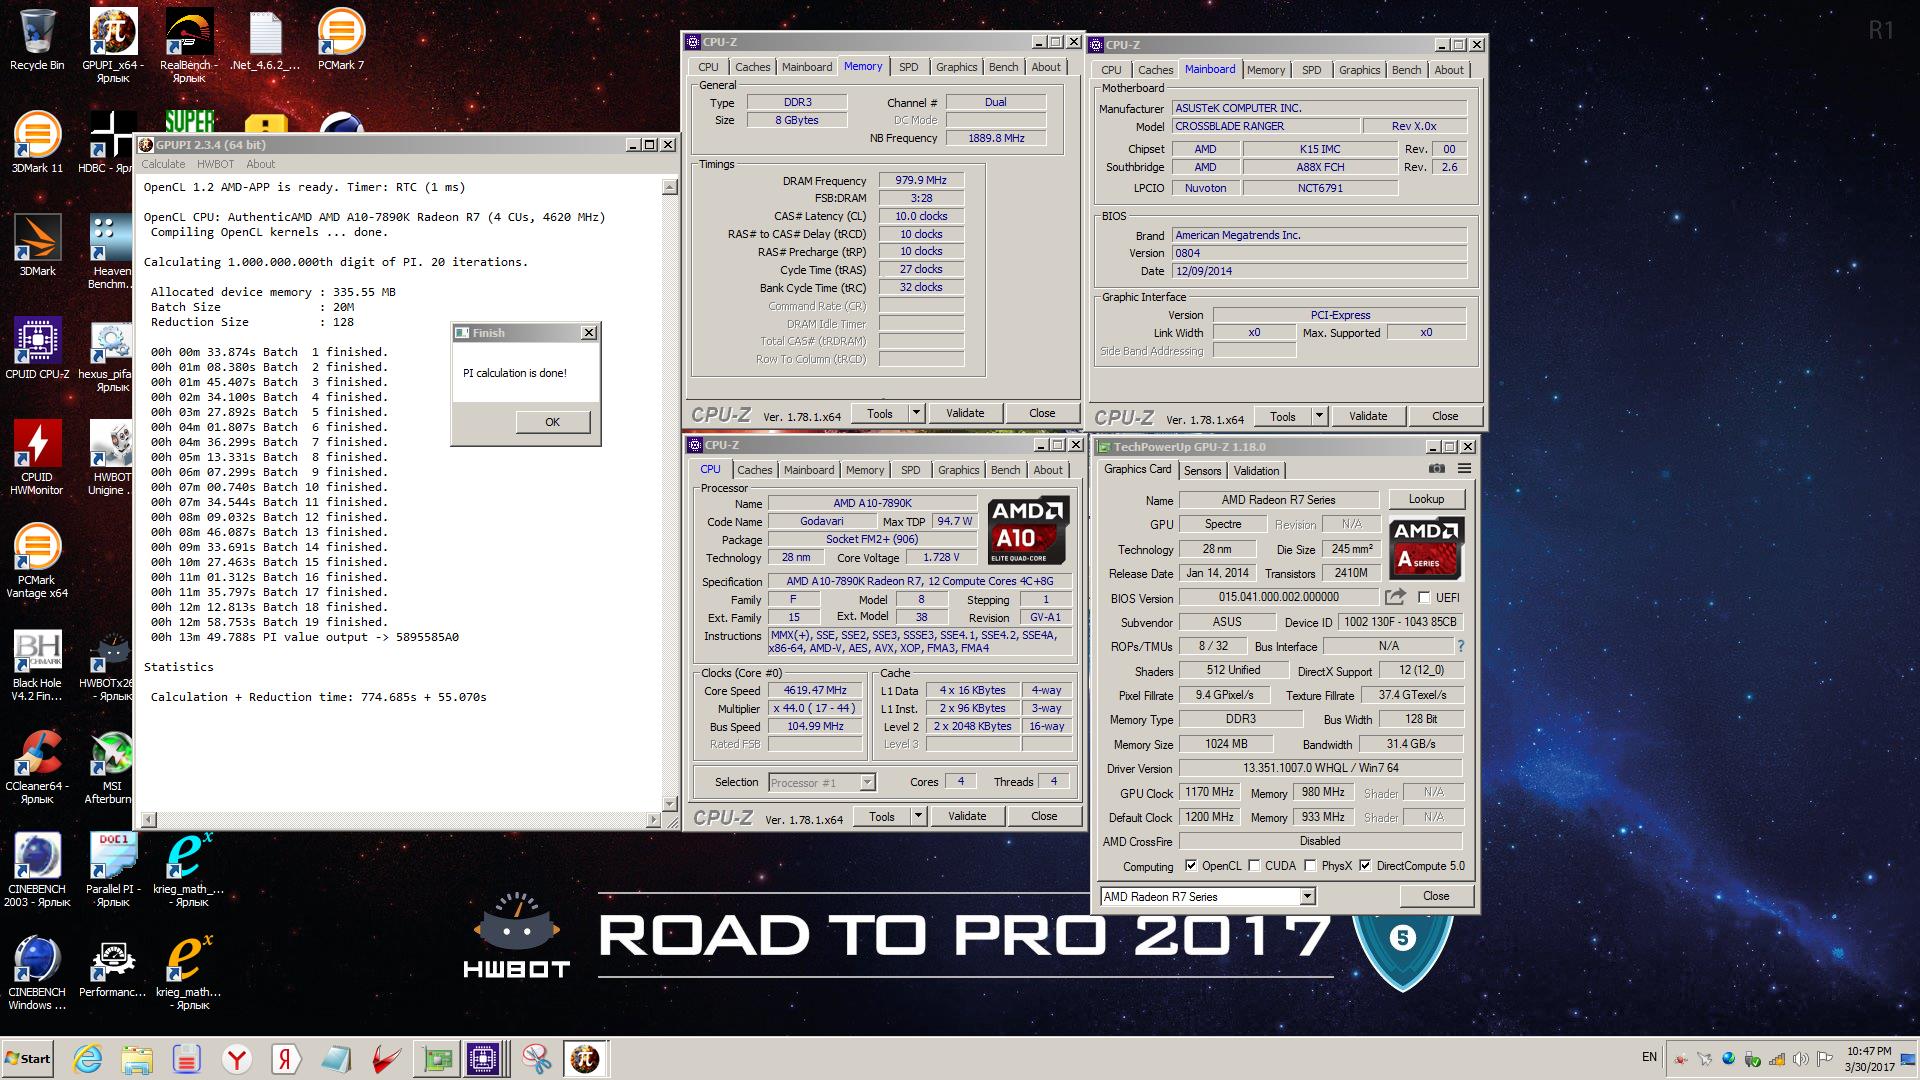Screen dimensions: 1920x1080
Task: Switch to Sensors tab in GPU-Z
Action: [1202, 471]
